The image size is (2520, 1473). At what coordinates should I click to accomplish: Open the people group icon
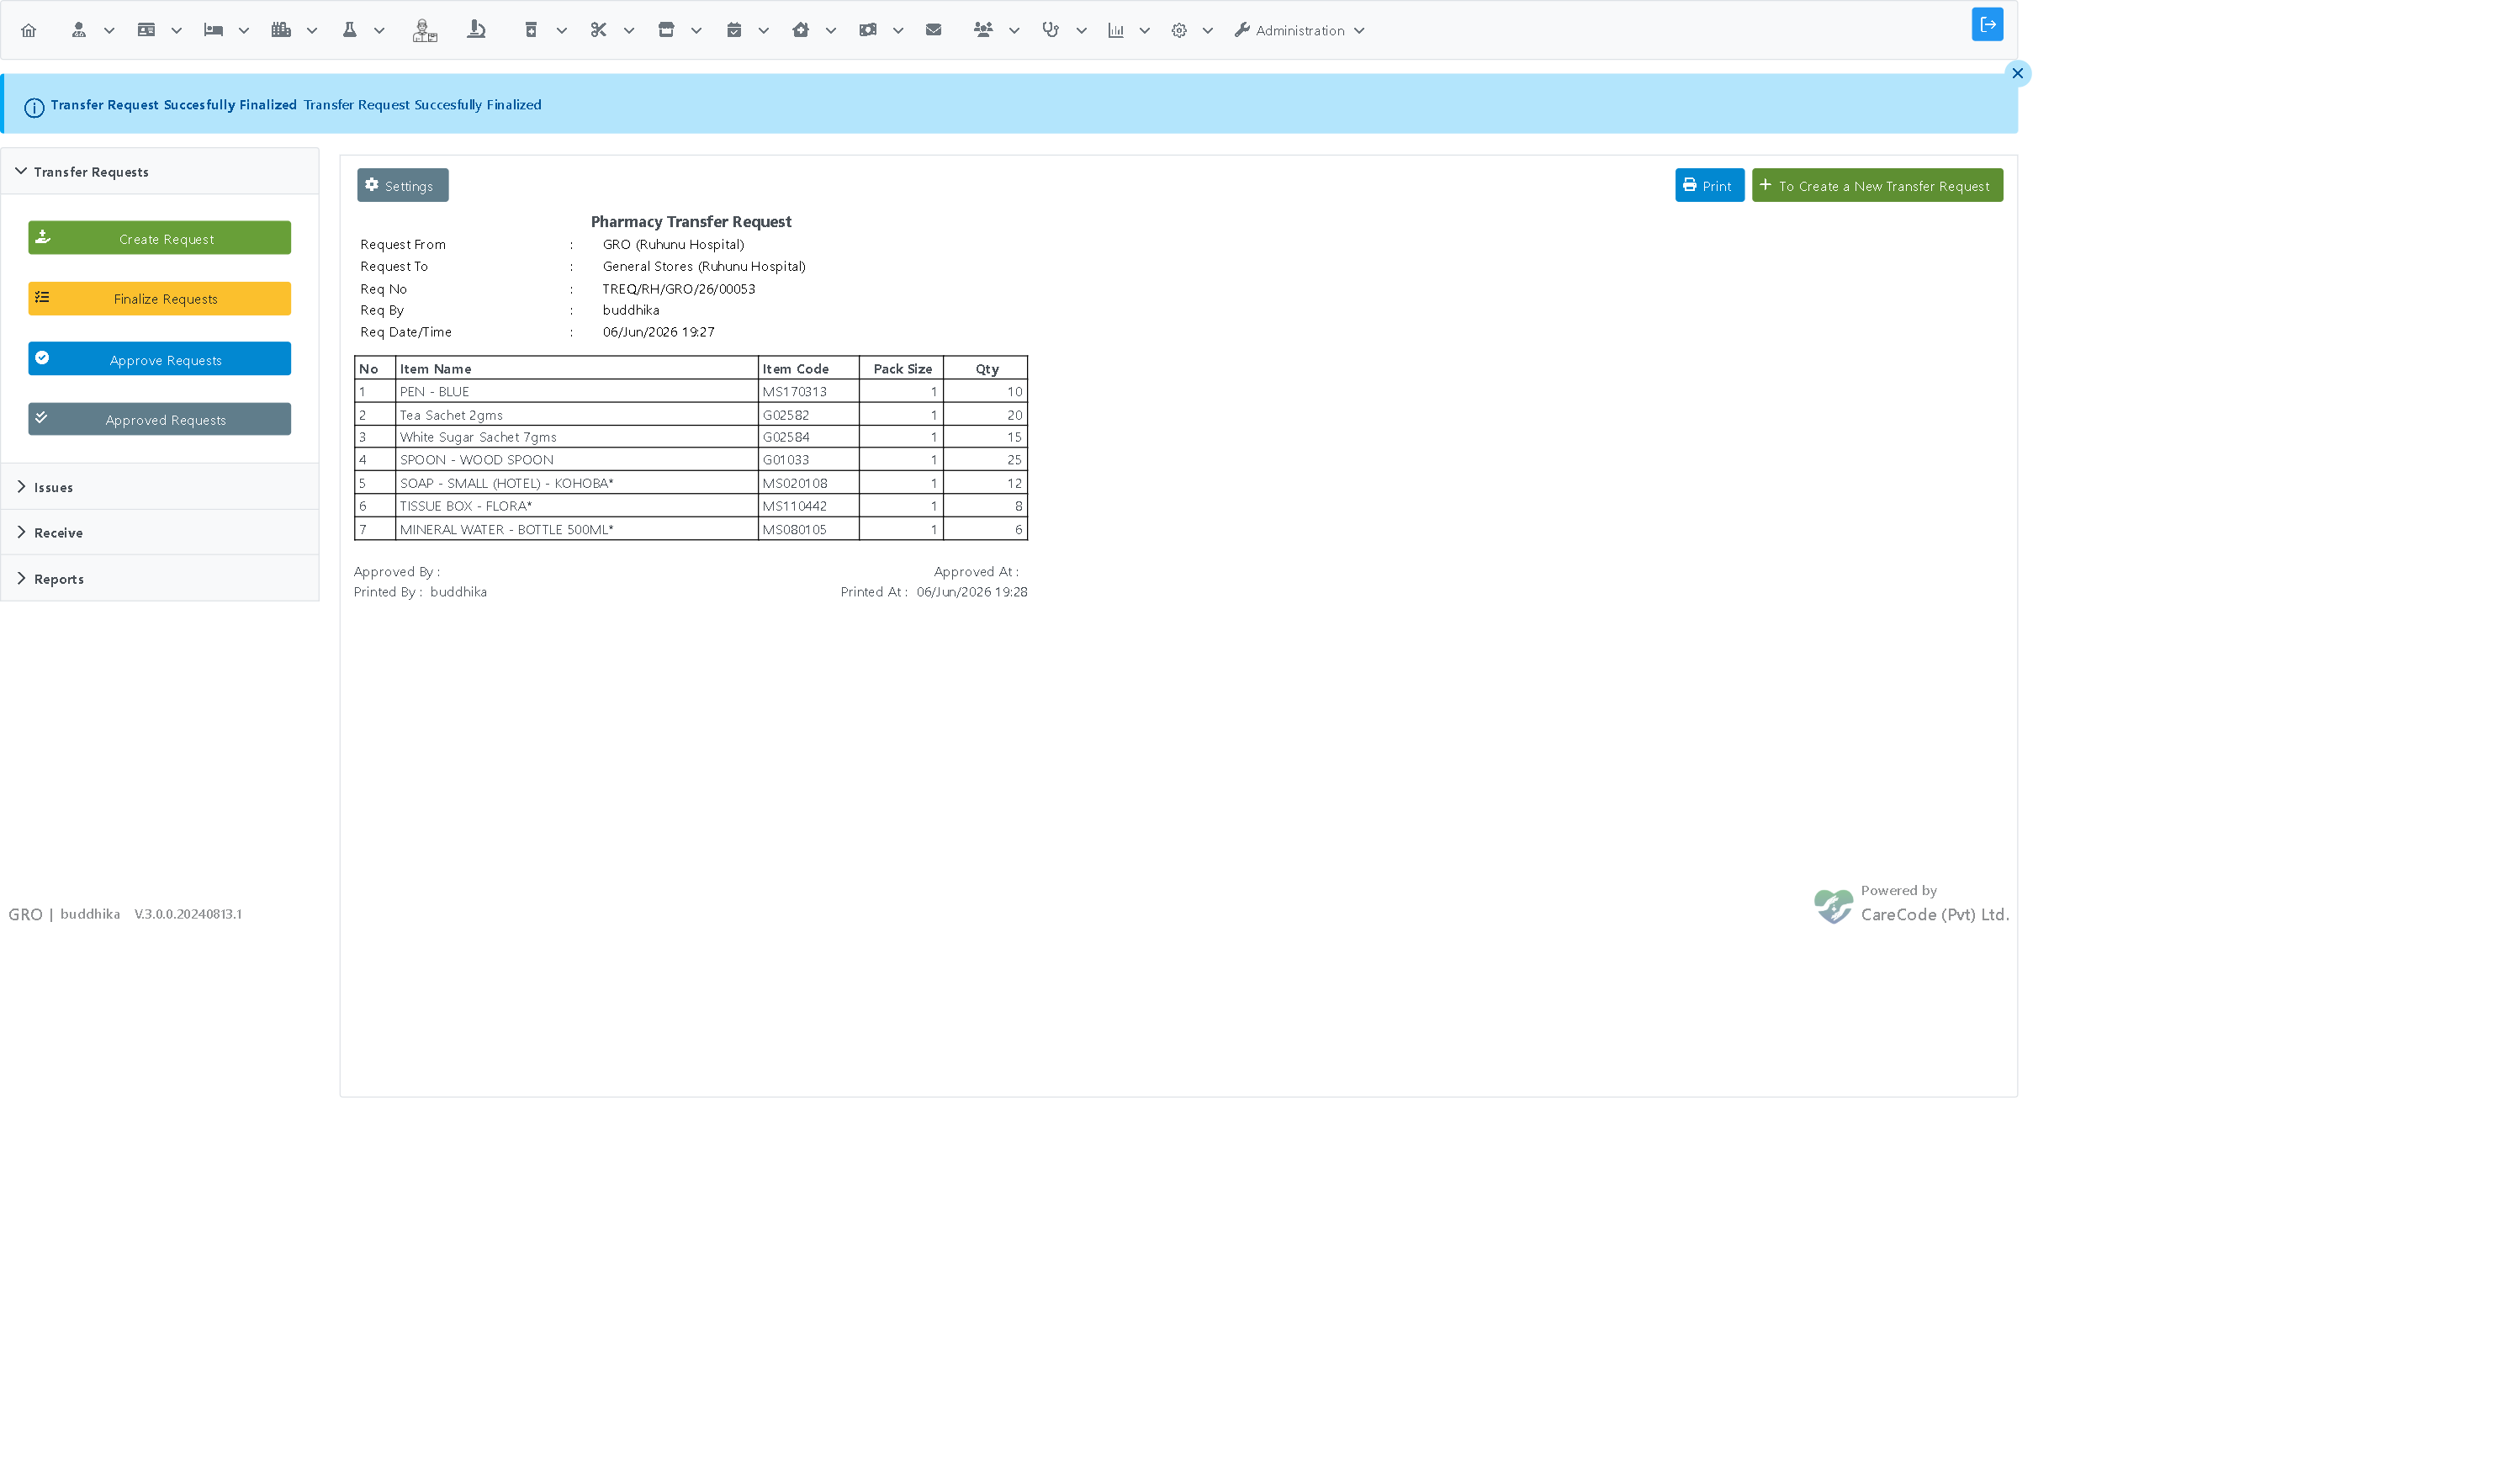pyautogui.click(x=983, y=30)
